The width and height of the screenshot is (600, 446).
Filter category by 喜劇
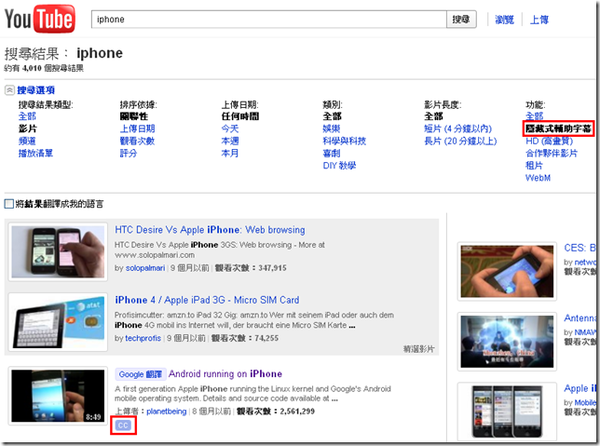tap(331, 153)
